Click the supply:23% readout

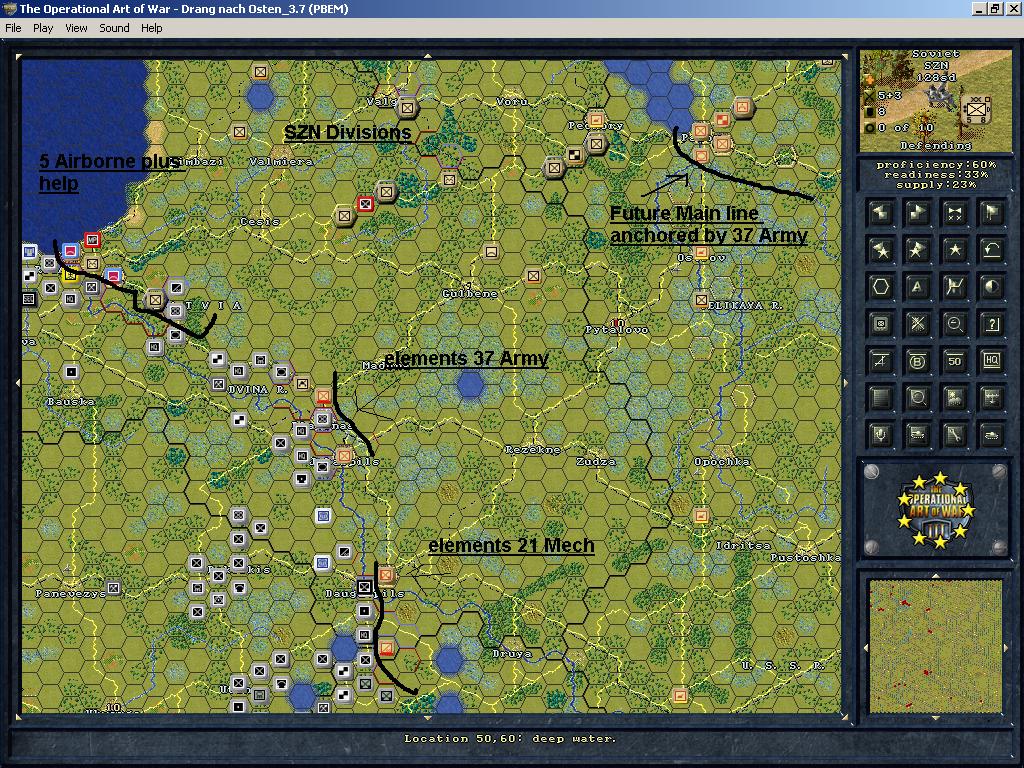(936, 185)
